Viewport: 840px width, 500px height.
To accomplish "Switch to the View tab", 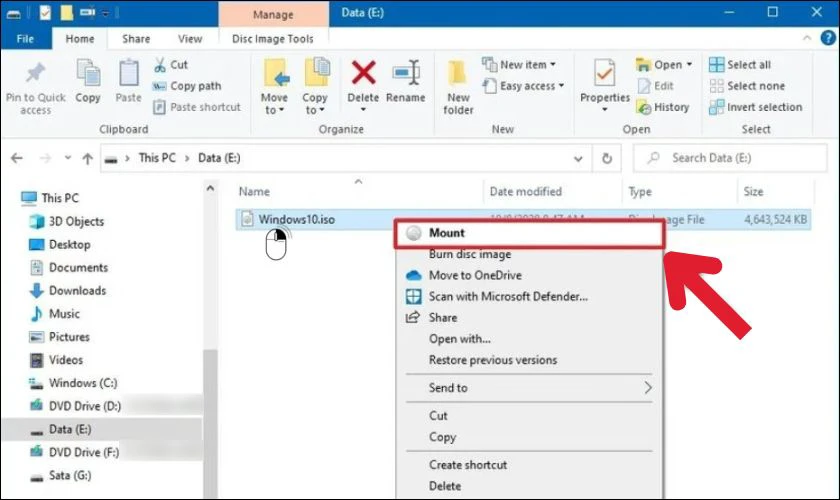I will coord(190,39).
